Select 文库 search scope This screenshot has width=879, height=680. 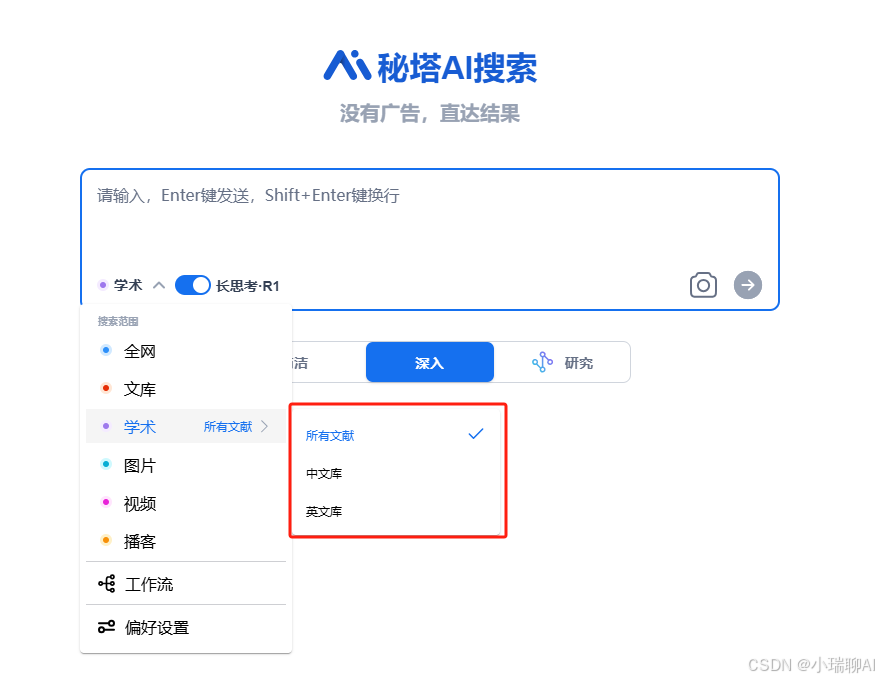point(186,389)
